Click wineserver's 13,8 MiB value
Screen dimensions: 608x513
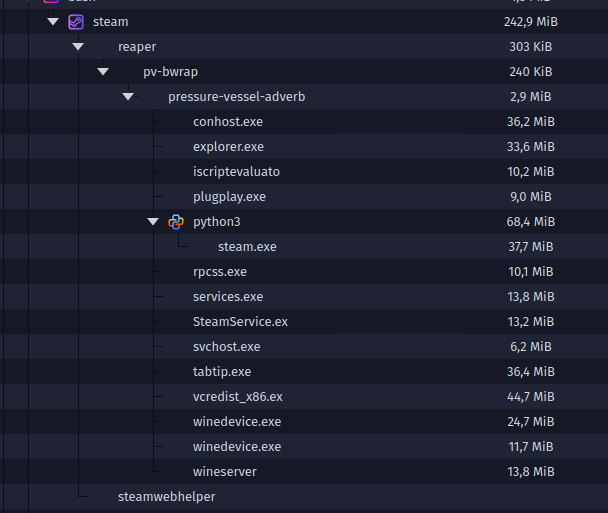(531, 472)
